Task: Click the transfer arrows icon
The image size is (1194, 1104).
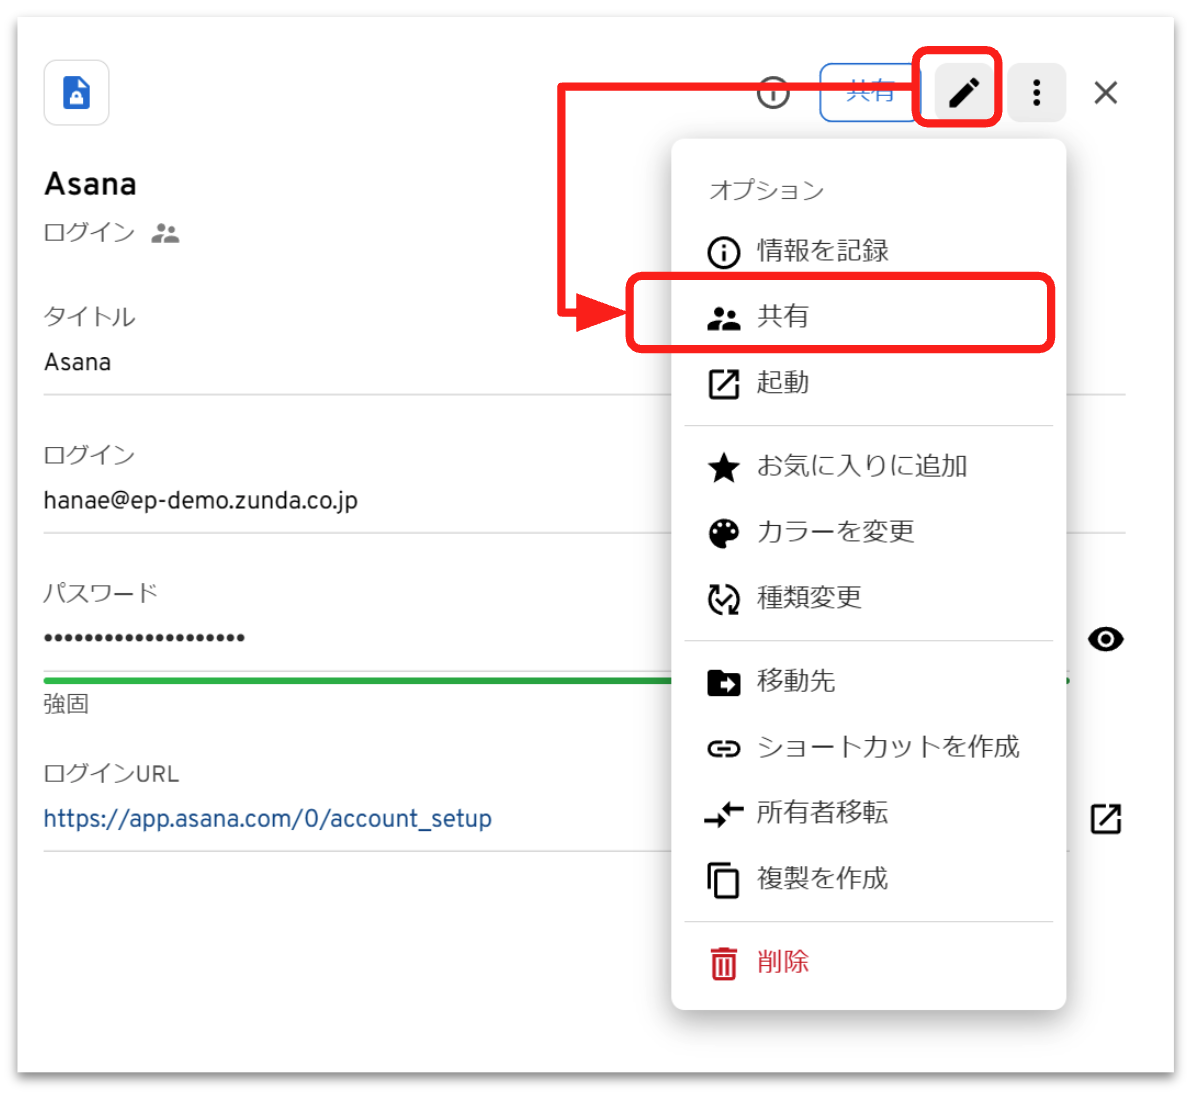Action: [723, 814]
